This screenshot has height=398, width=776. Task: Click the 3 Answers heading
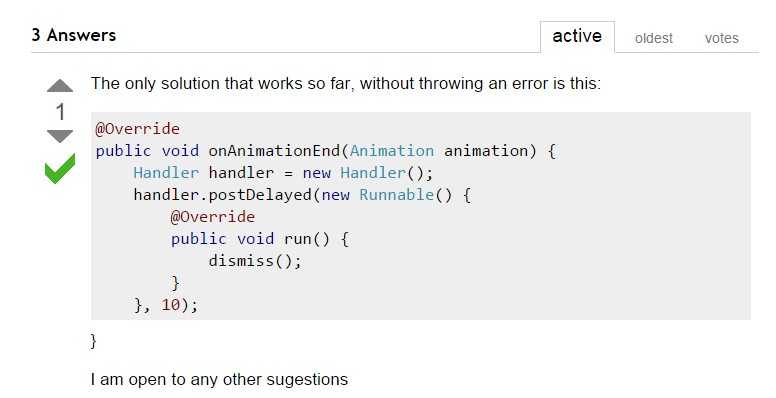(x=74, y=35)
